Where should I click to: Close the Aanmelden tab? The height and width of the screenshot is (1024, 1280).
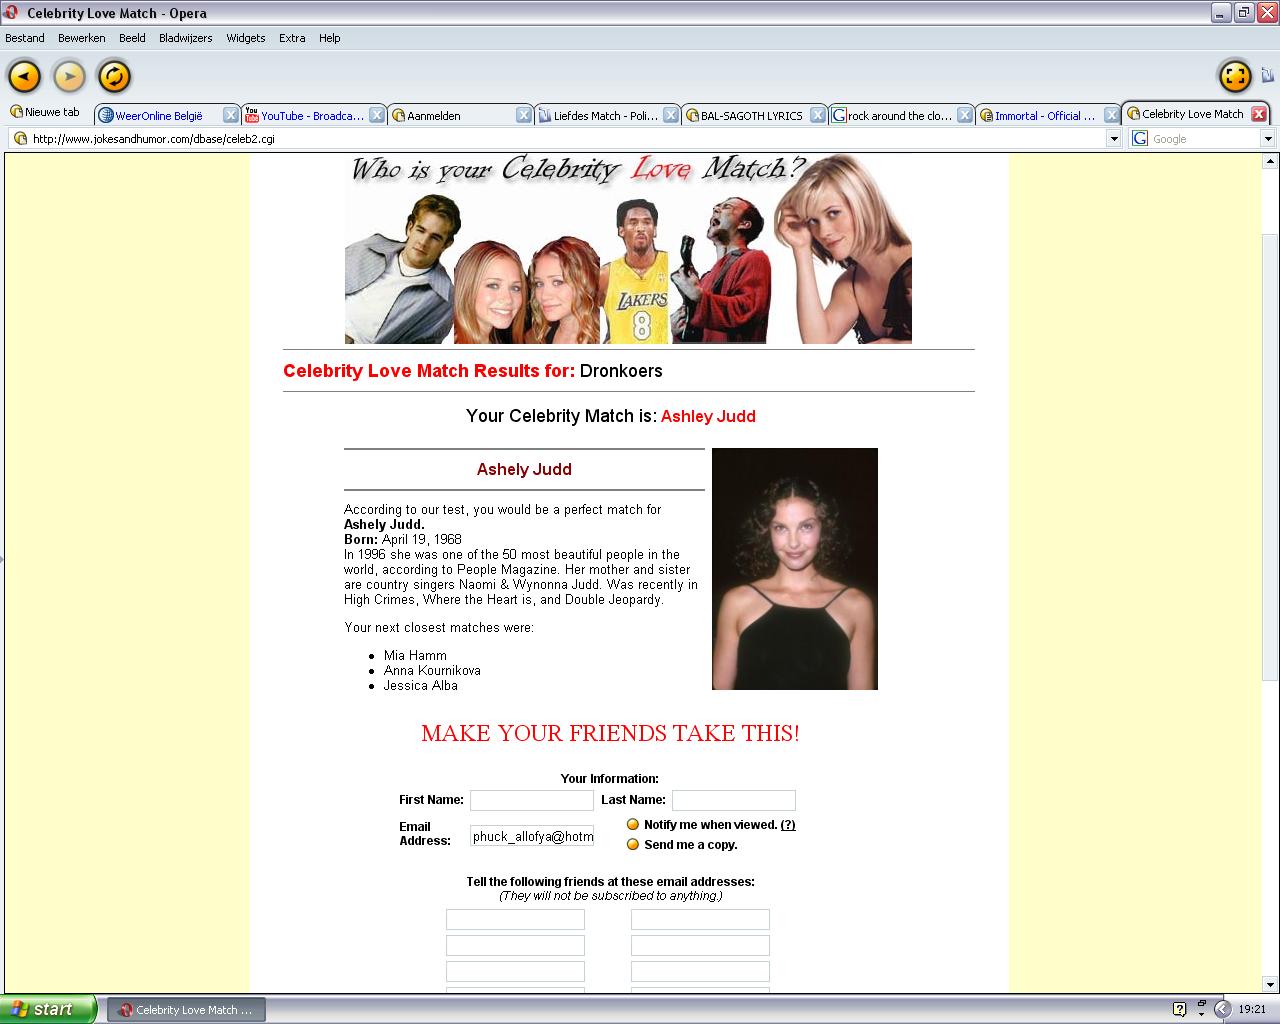(523, 115)
